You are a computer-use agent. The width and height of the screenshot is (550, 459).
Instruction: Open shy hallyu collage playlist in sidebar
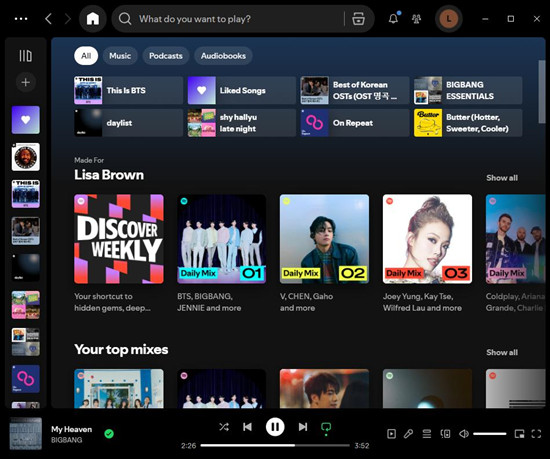[x=26, y=305]
